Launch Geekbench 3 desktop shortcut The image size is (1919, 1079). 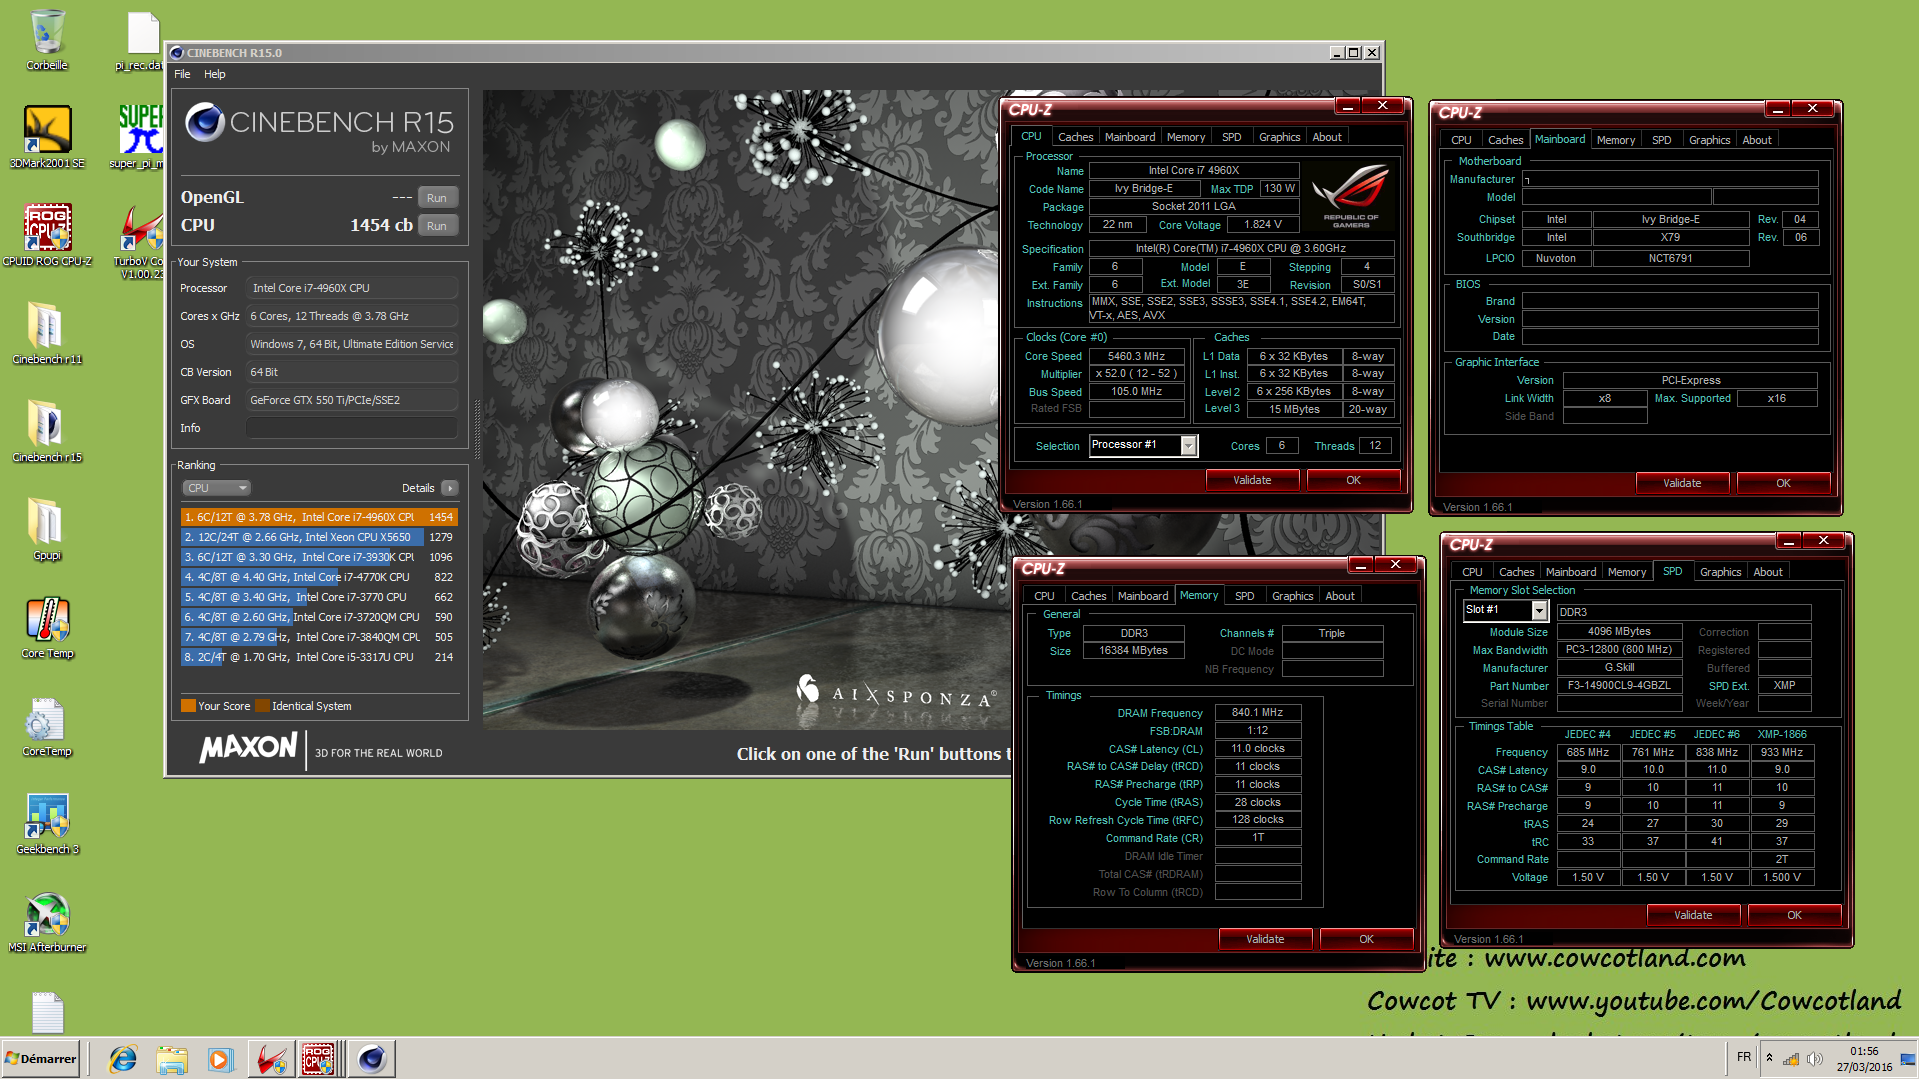point(47,823)
